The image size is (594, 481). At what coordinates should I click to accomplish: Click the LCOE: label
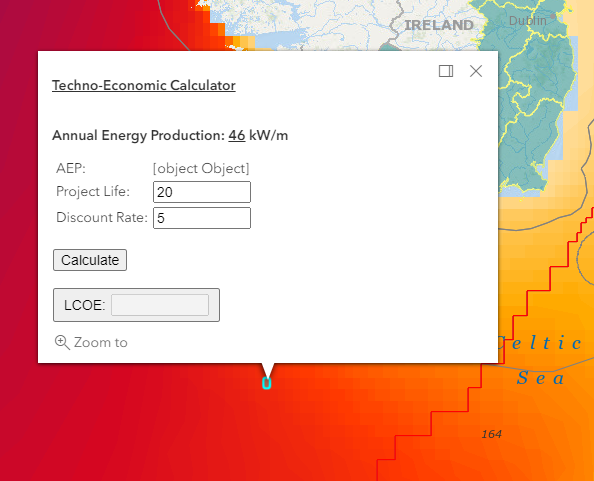84,305
